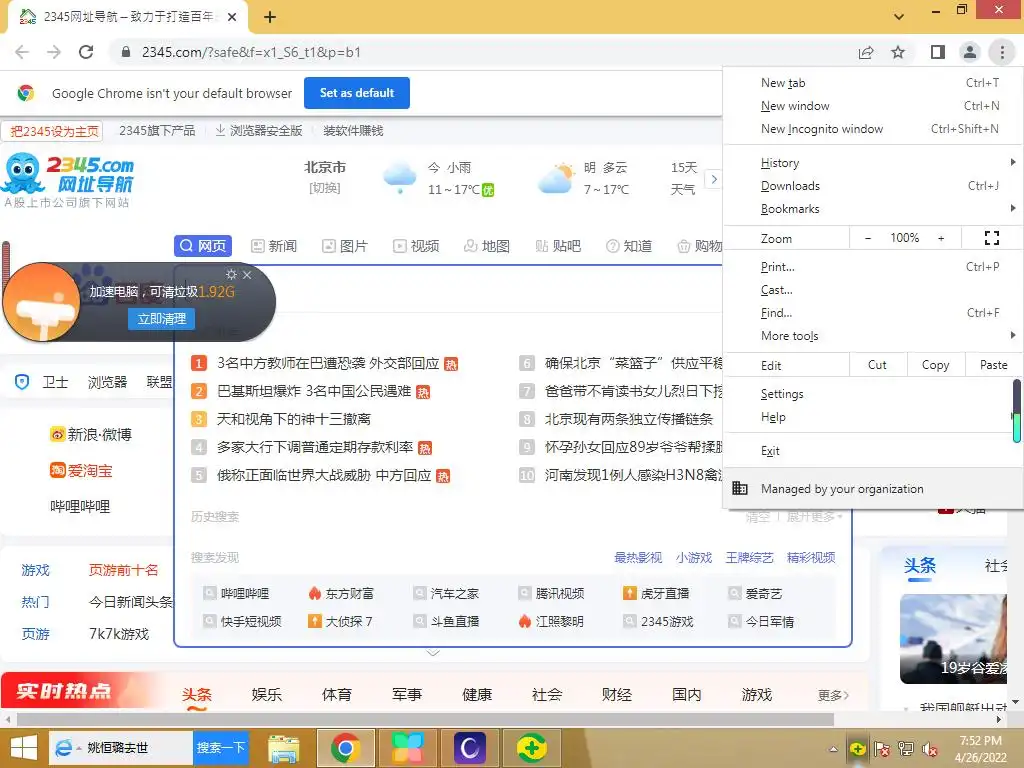Open the side panel icon
Viewport: 1024px width, 768px height.
point(938,52)
